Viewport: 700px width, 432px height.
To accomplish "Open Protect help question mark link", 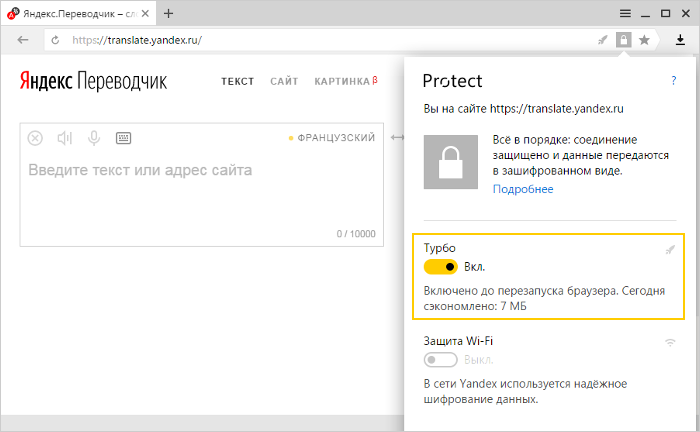I will [x=674, y=81].
